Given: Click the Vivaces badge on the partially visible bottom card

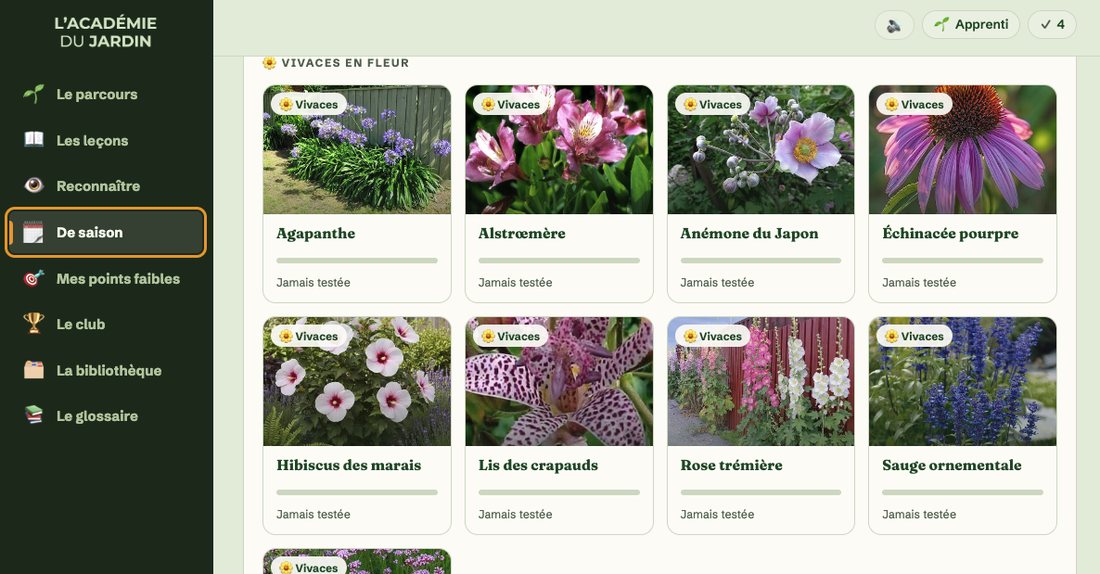Looking at the screenshot, I should pos(309,566).
